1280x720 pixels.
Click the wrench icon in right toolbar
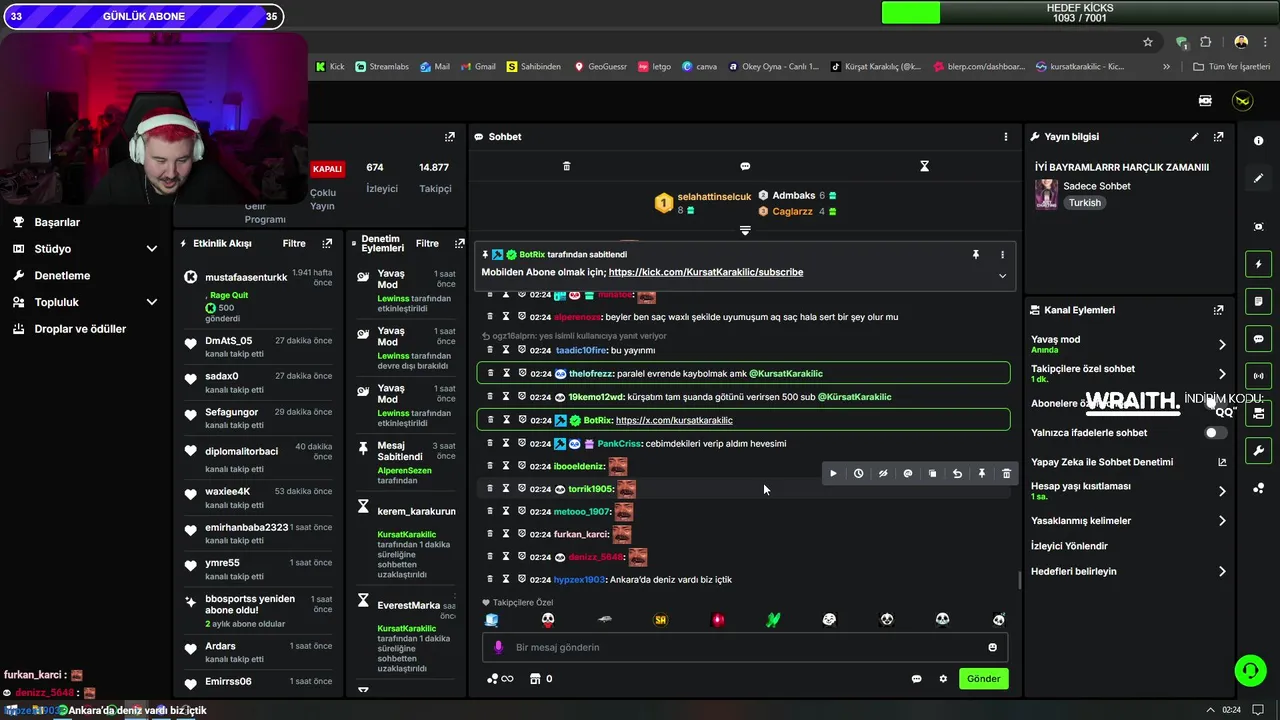[x=1258, y=451]
